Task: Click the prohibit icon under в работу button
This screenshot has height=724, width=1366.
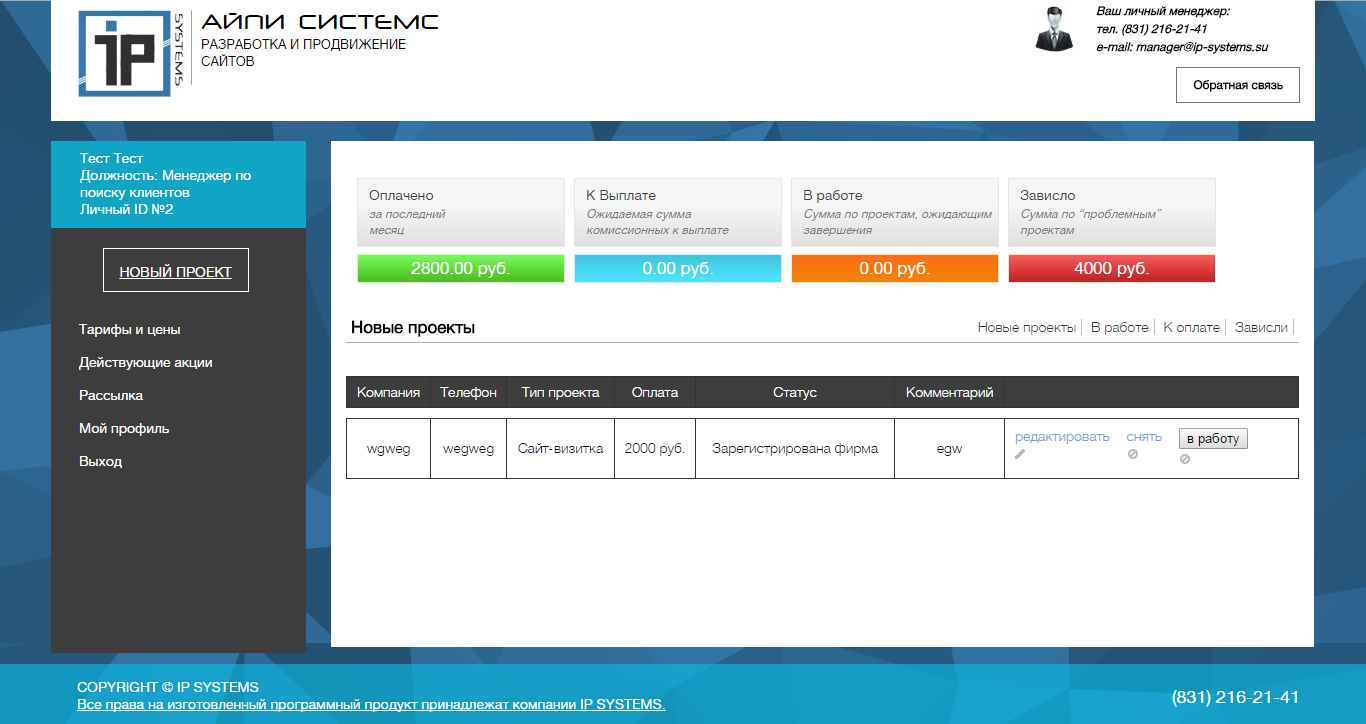Action: [1186, 459]
